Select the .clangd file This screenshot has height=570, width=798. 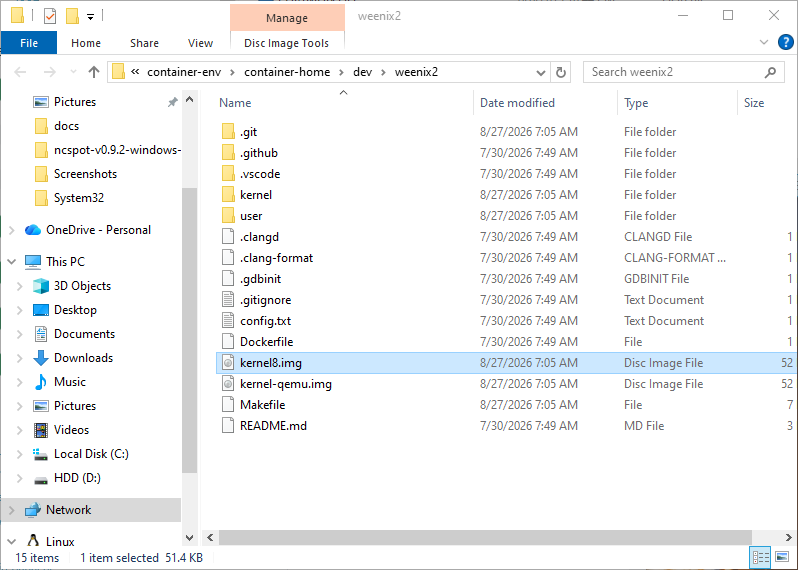260,237
